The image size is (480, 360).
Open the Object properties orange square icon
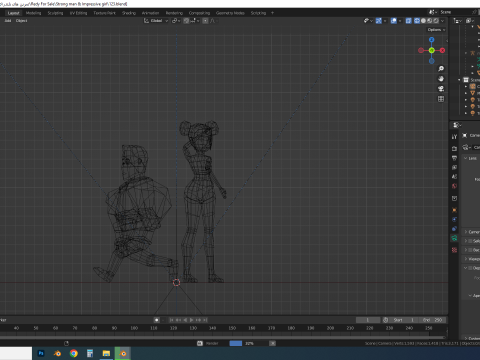(x=454, y=210)
